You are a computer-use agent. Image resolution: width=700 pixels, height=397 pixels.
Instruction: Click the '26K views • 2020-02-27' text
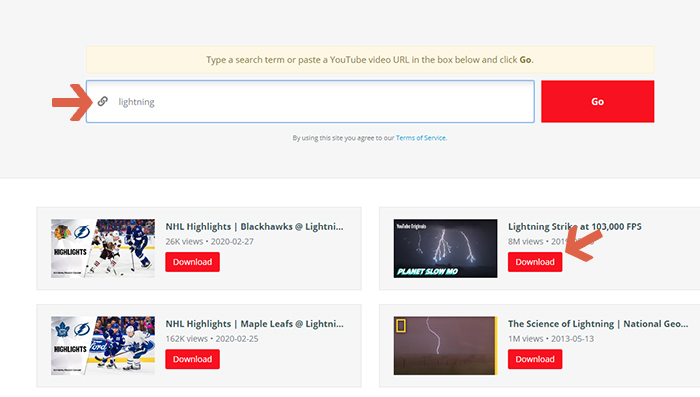[x=209, y=242]
